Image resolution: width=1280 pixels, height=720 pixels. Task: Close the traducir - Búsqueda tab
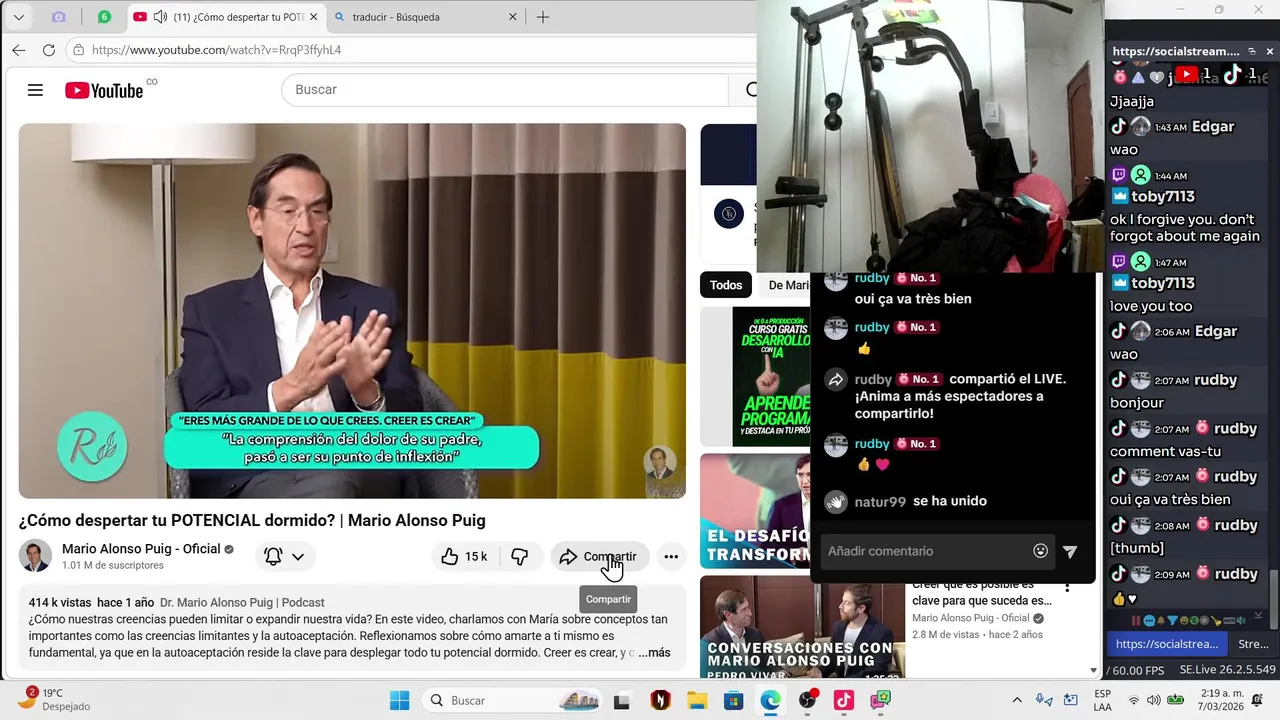point(513,17)
